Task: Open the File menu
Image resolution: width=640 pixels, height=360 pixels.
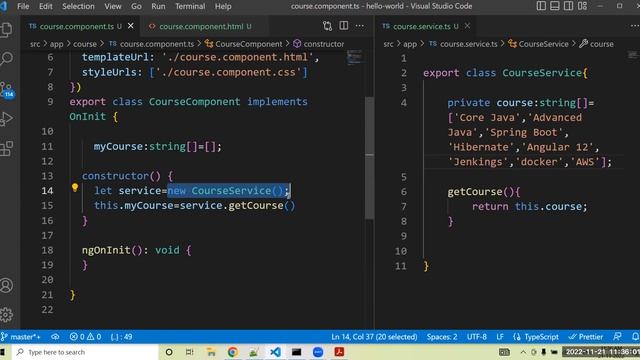Action: tap(23, 6)
